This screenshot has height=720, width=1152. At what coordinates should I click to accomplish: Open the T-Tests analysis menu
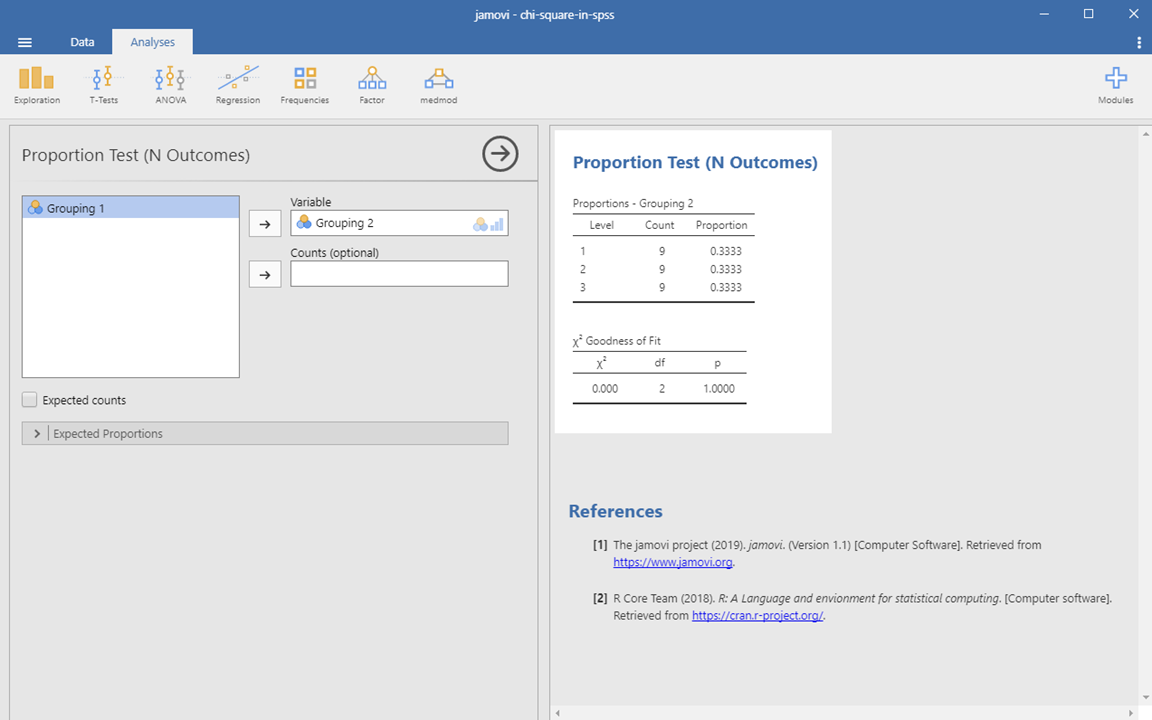(x=103, y=85)
